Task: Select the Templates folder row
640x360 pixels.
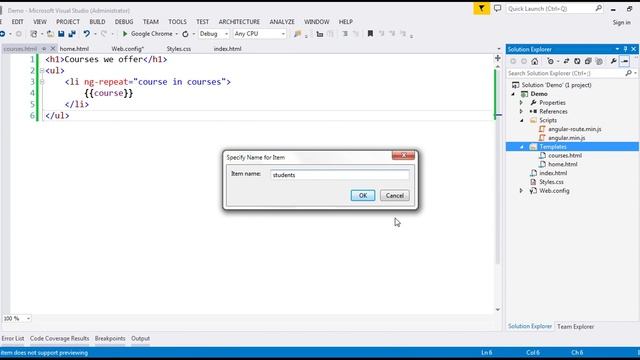Action: [572, 147]
